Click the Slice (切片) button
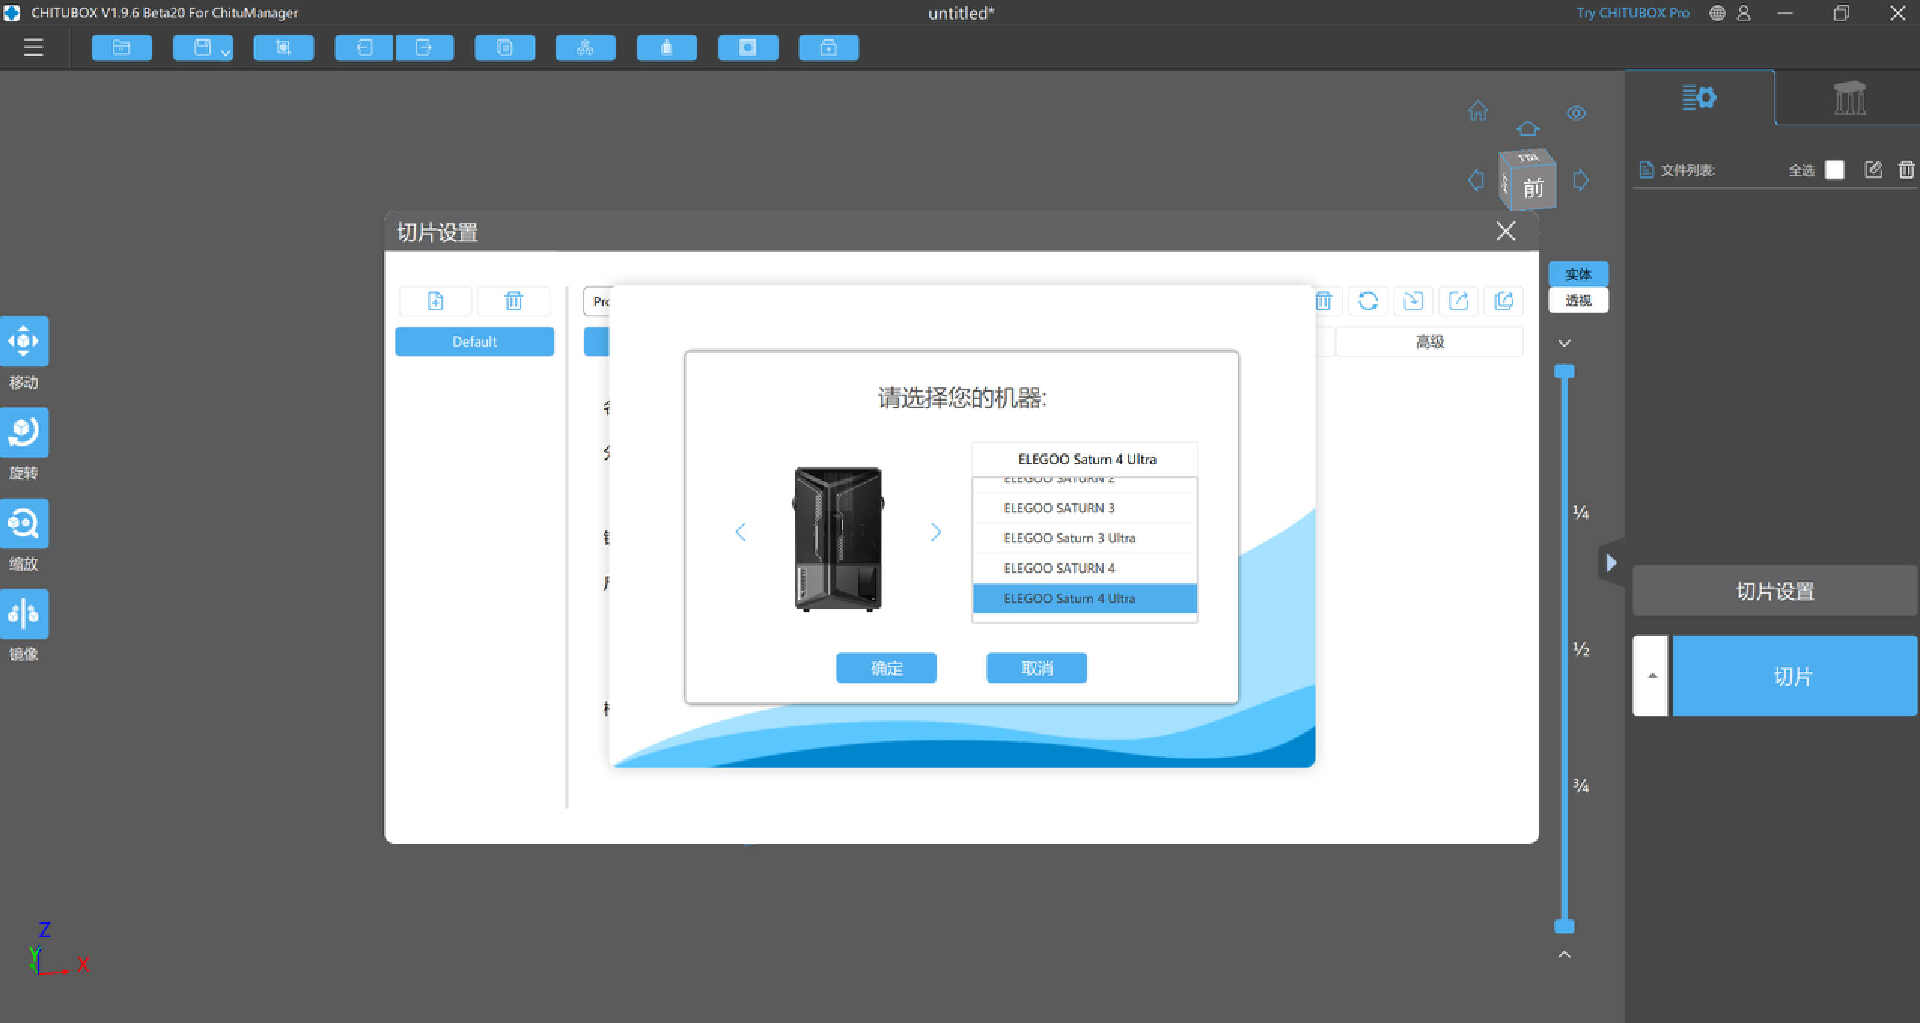 pyautogui.click(x=1794, y=676)
